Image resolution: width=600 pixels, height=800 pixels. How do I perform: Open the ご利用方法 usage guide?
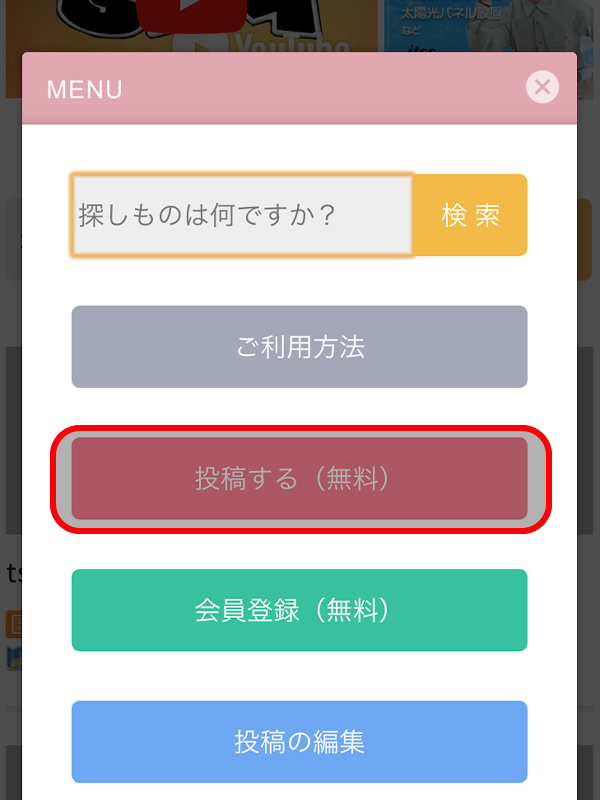299,347
